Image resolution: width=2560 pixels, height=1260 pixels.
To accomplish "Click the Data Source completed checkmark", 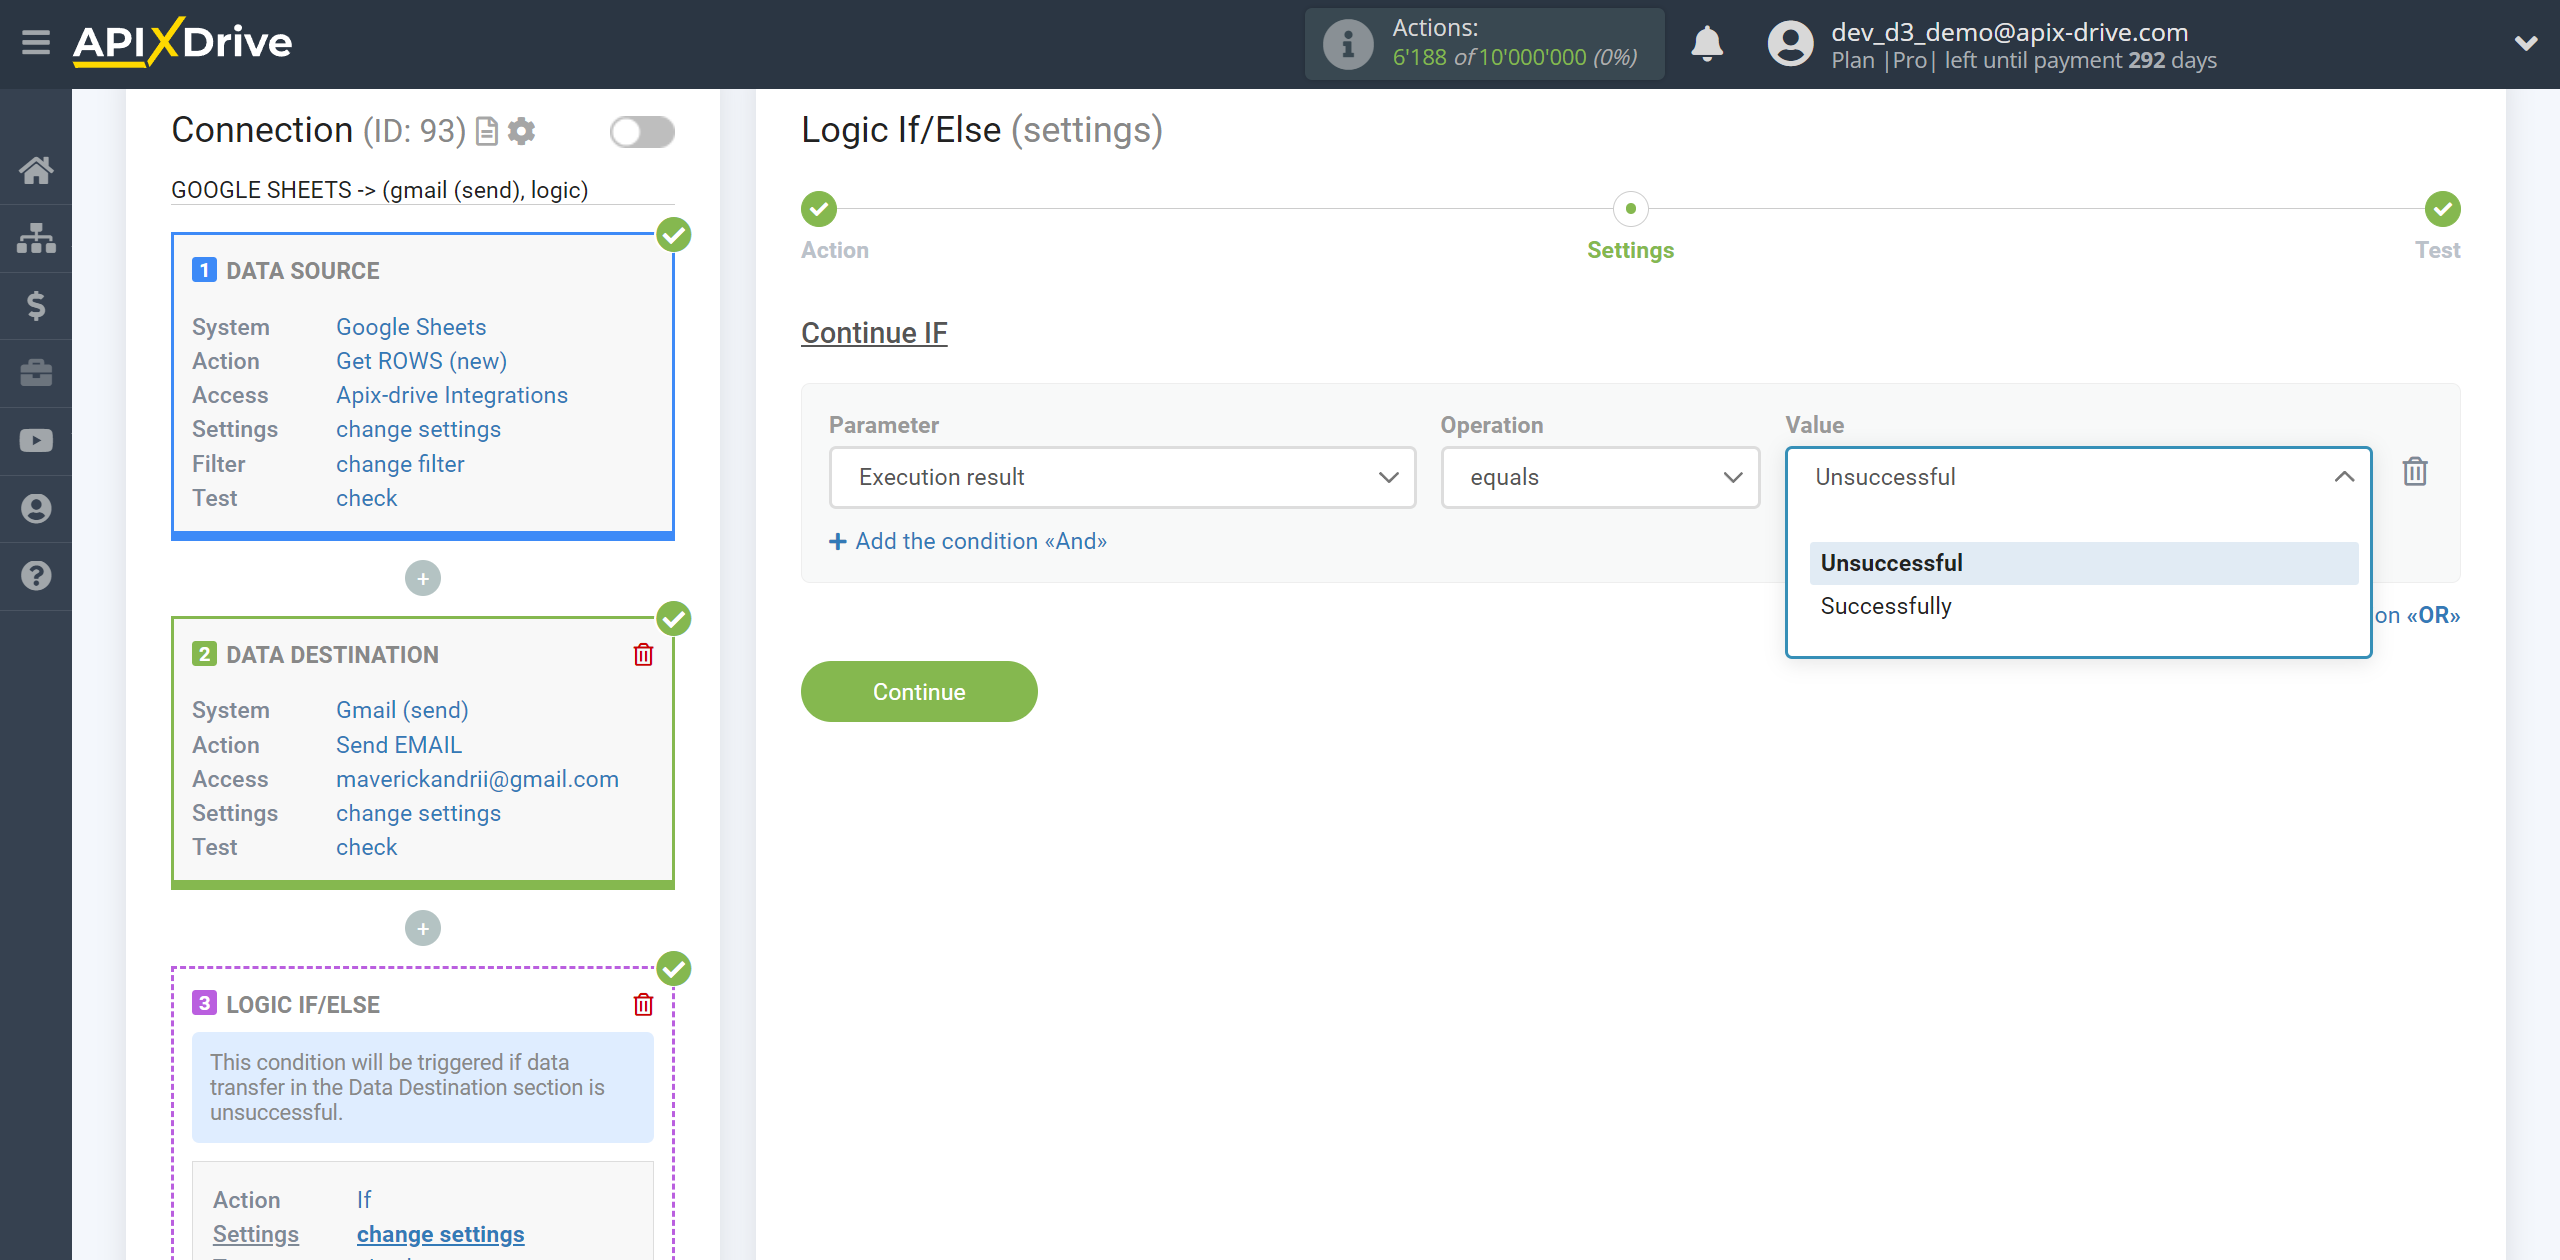I will [x=674, y=235].
